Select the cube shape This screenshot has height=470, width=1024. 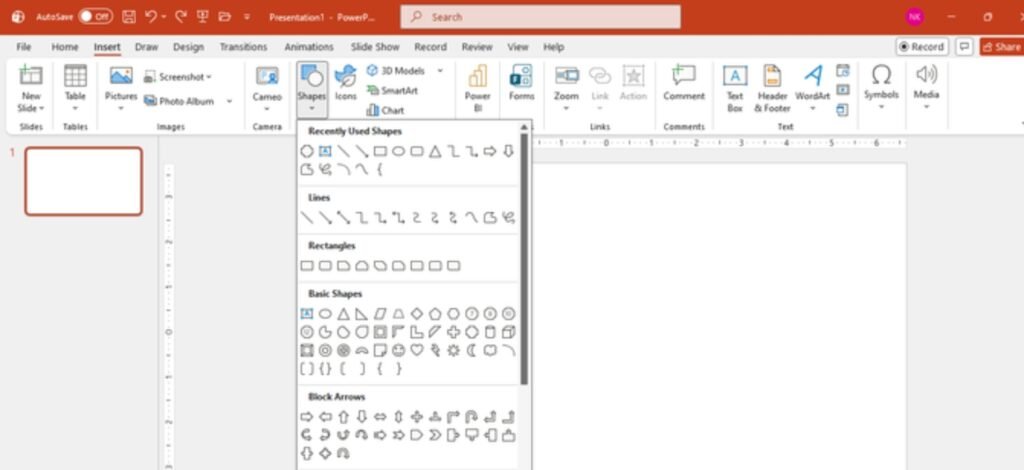tap(508, 332)
